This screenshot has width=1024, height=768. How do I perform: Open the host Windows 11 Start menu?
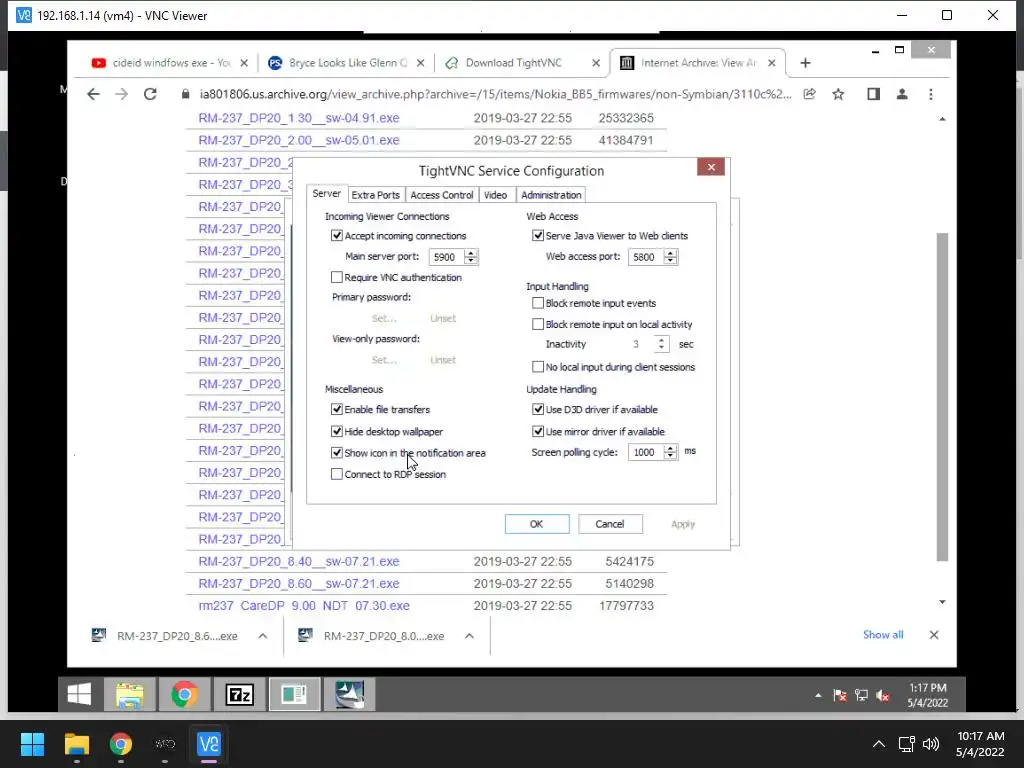click(32, 744)
